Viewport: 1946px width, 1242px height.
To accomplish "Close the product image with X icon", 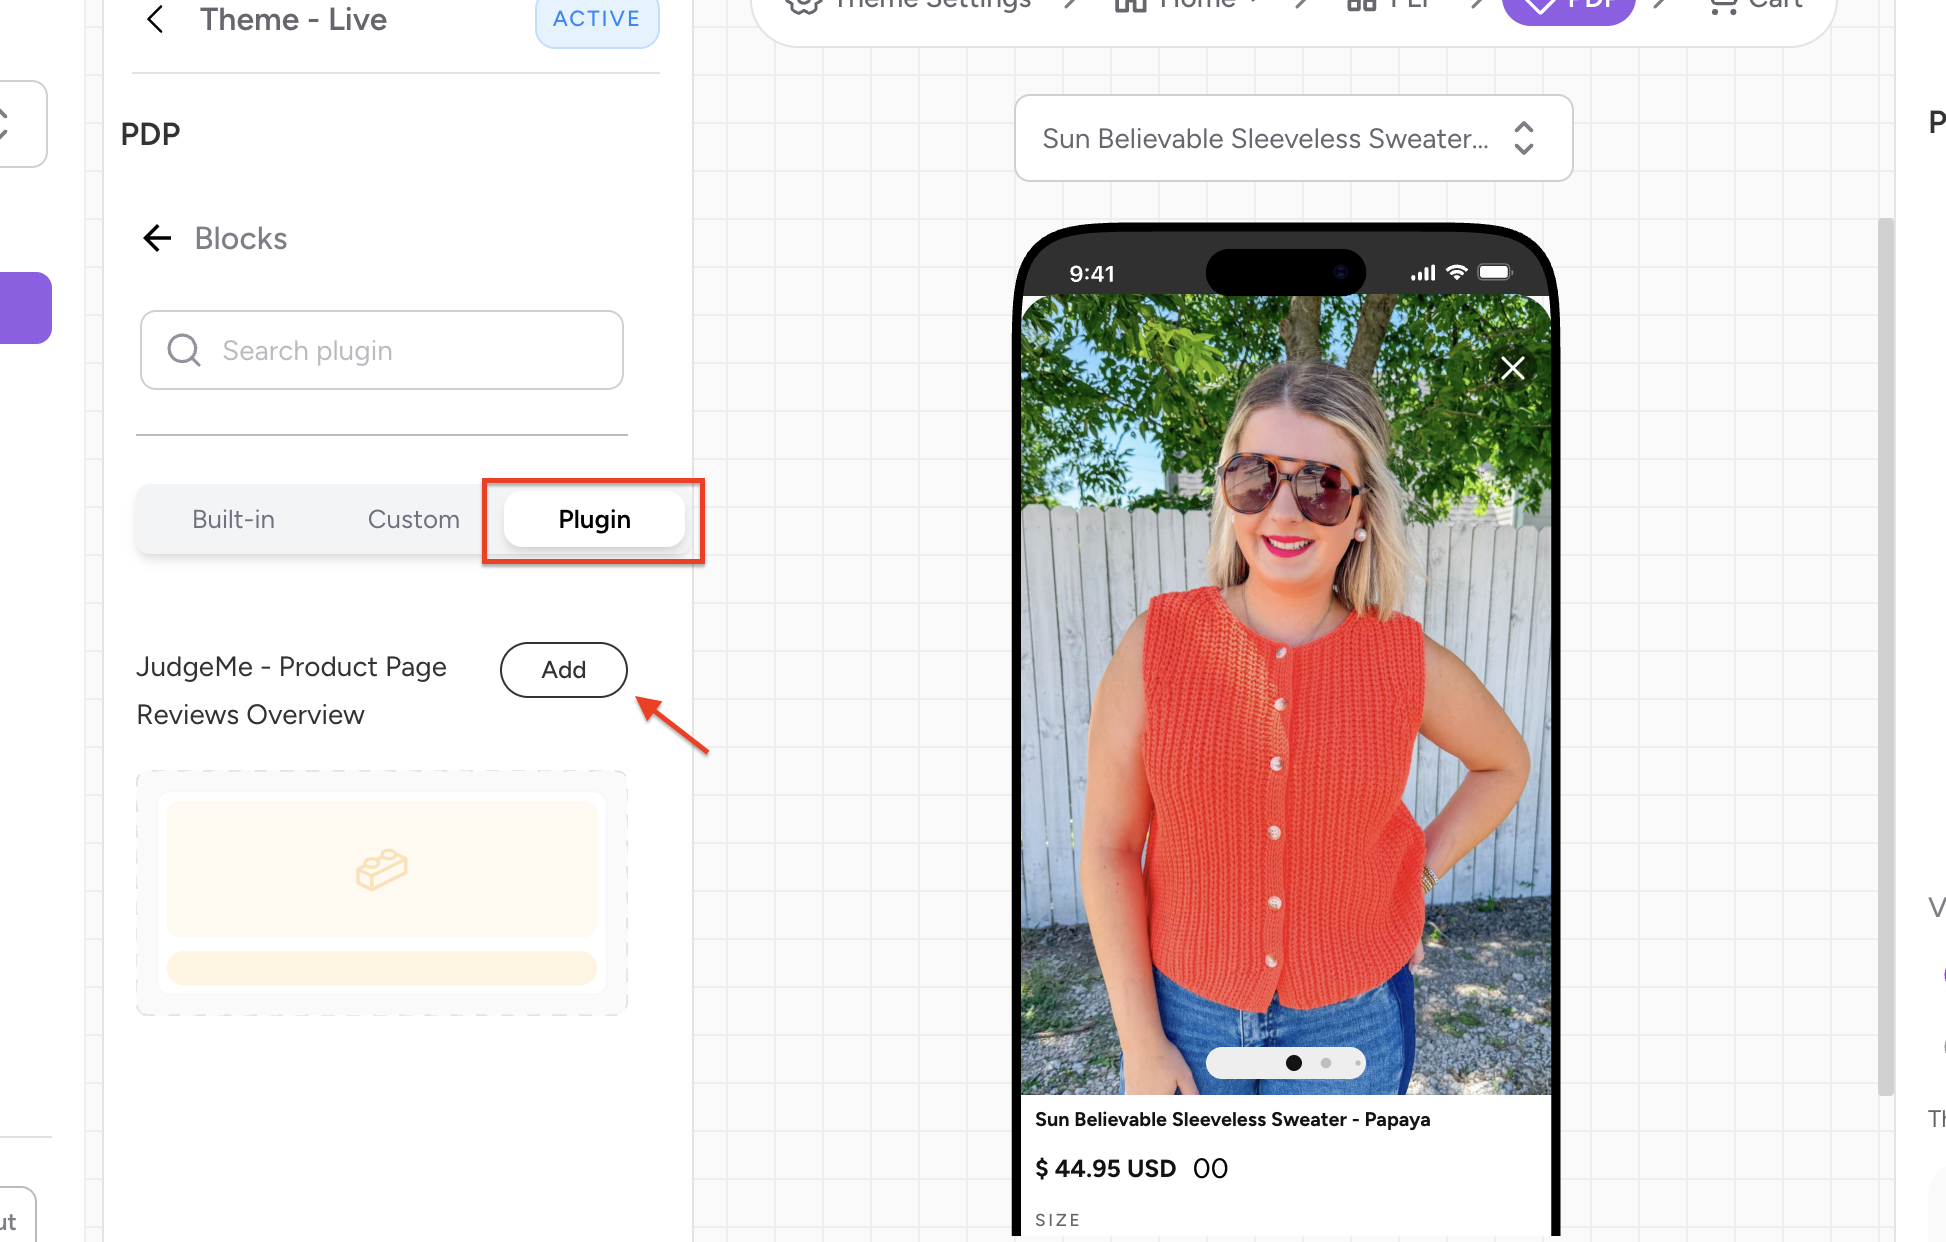I will click(x=1512, y=368).
